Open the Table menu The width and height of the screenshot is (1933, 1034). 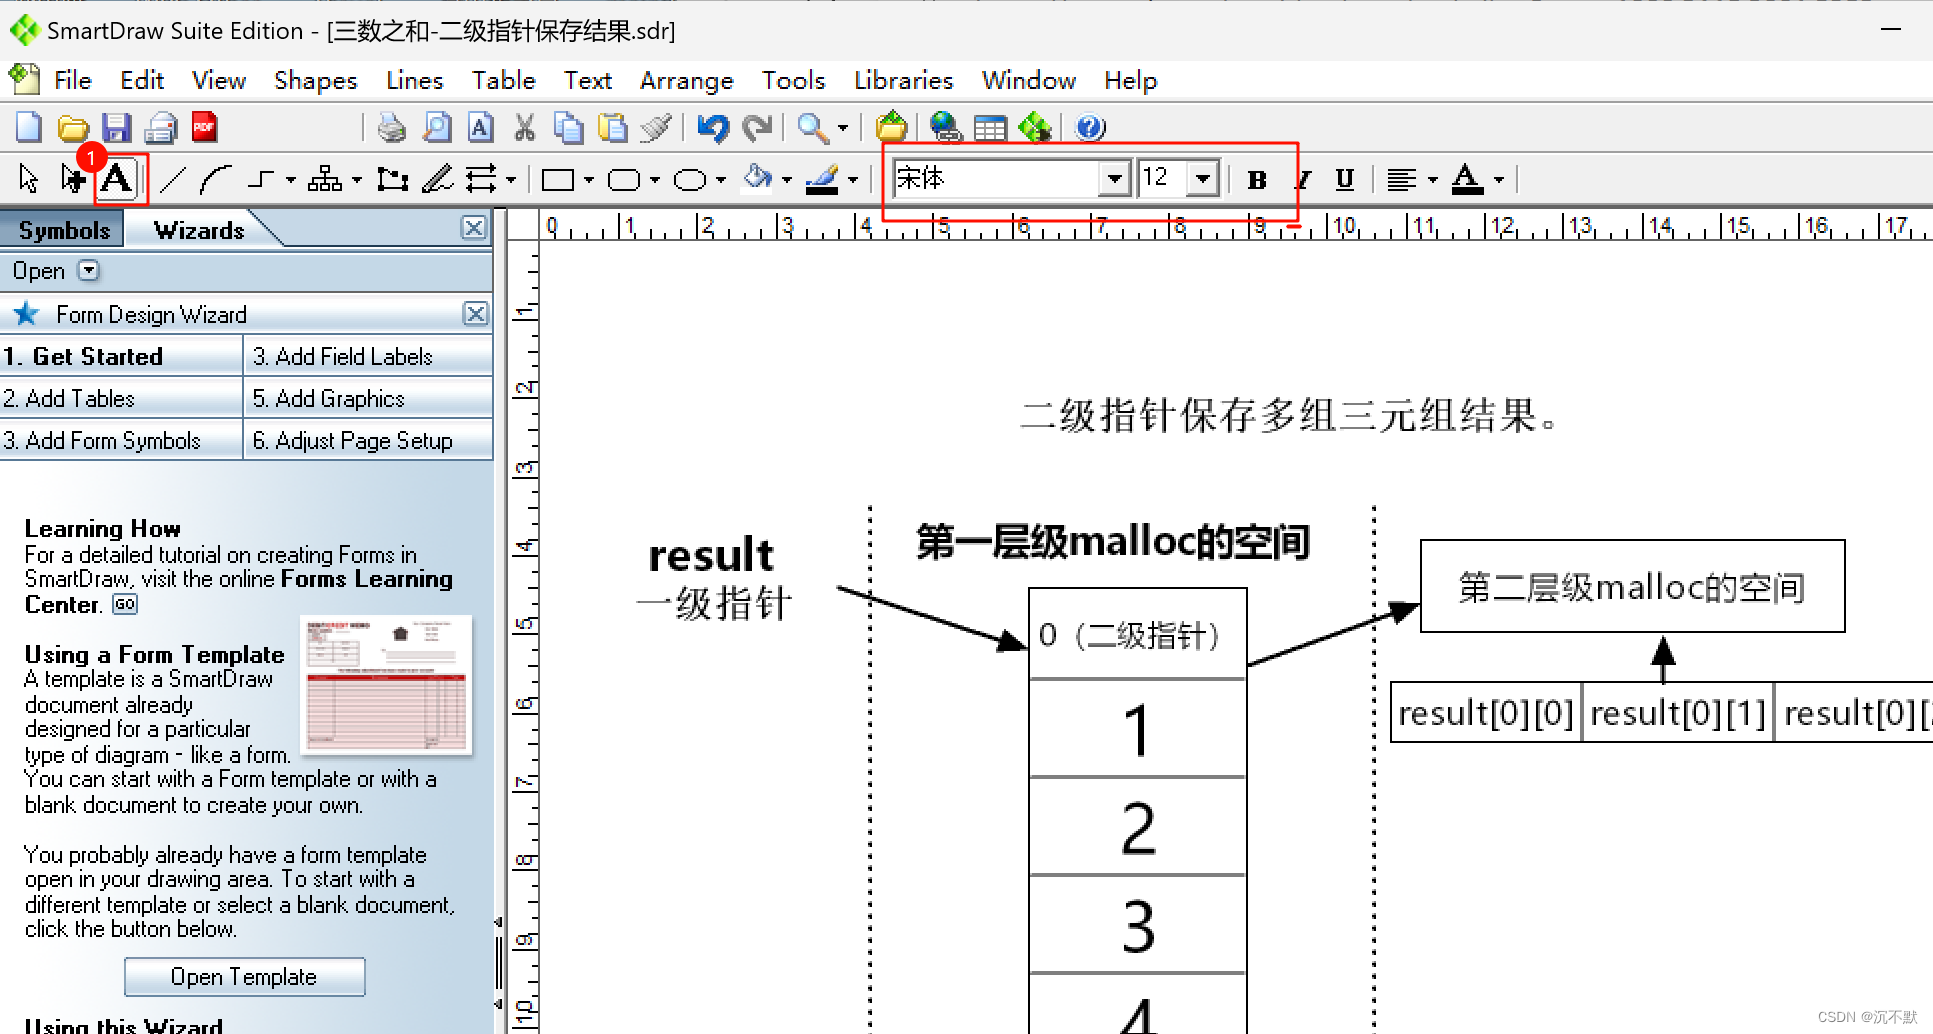coord(503,80)
